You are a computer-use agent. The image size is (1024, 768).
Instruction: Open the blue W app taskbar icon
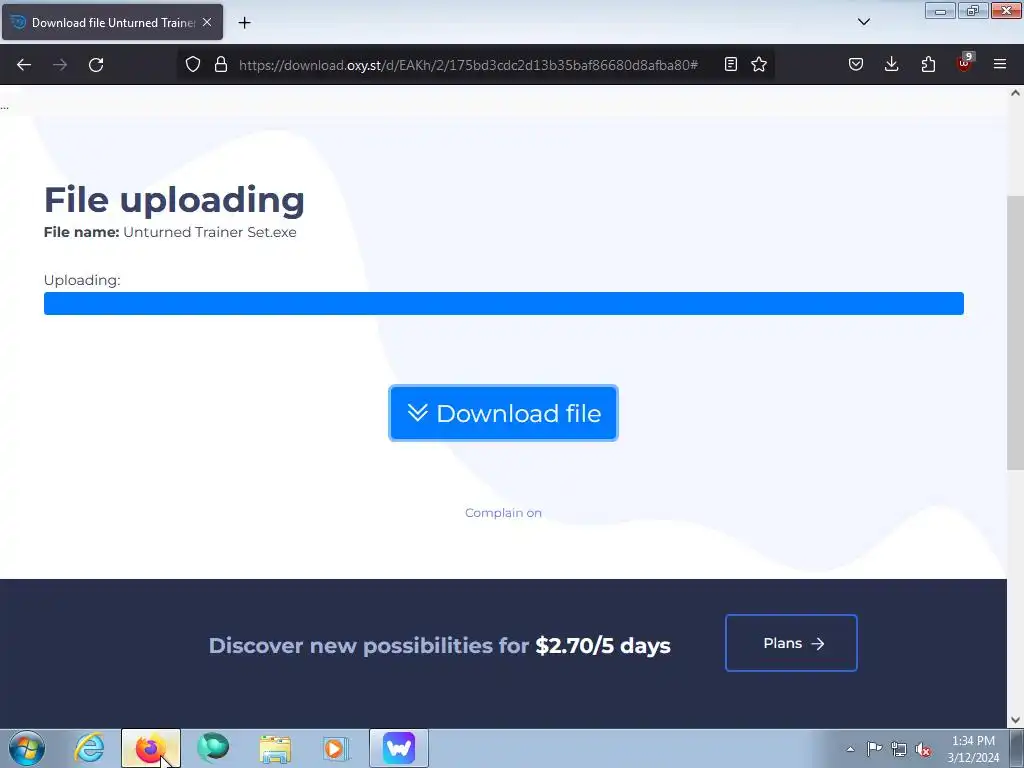click(x=399, y=748)
